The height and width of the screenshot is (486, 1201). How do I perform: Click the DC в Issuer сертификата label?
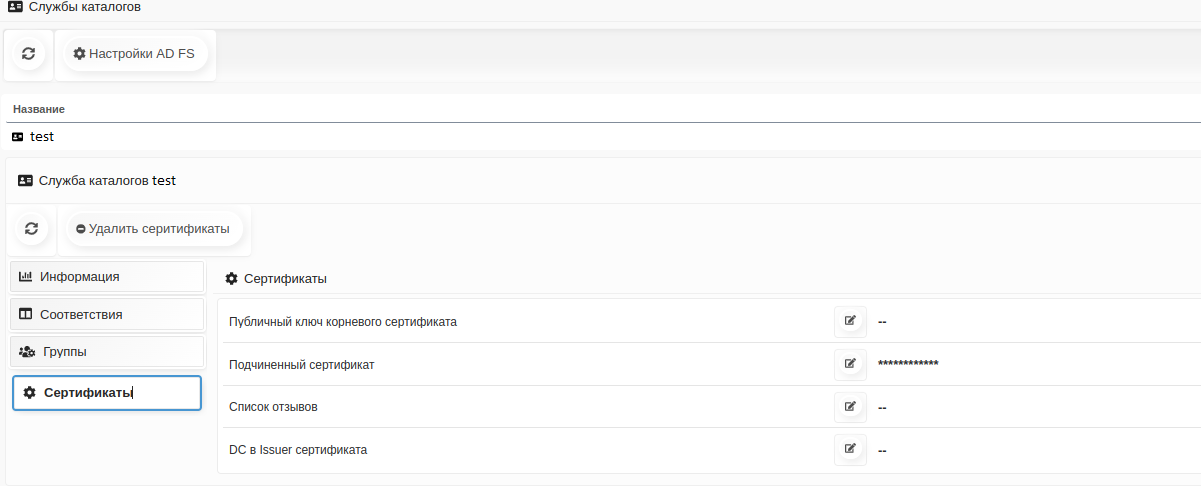click(x=298, y=450)
